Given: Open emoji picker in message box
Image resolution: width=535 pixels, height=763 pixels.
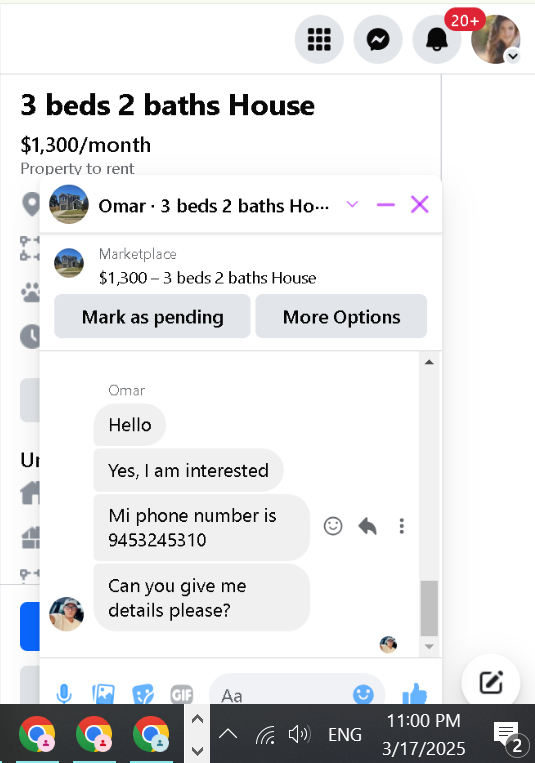Looking at the screenshot, I should 363,694.
